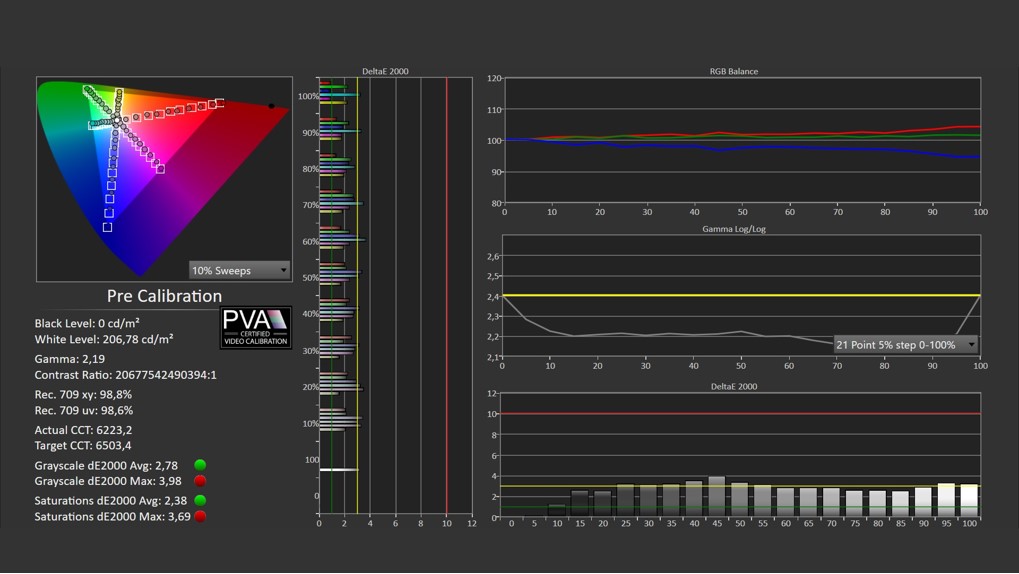Click the 100 bar in bottom DeltaE chart

969,500
